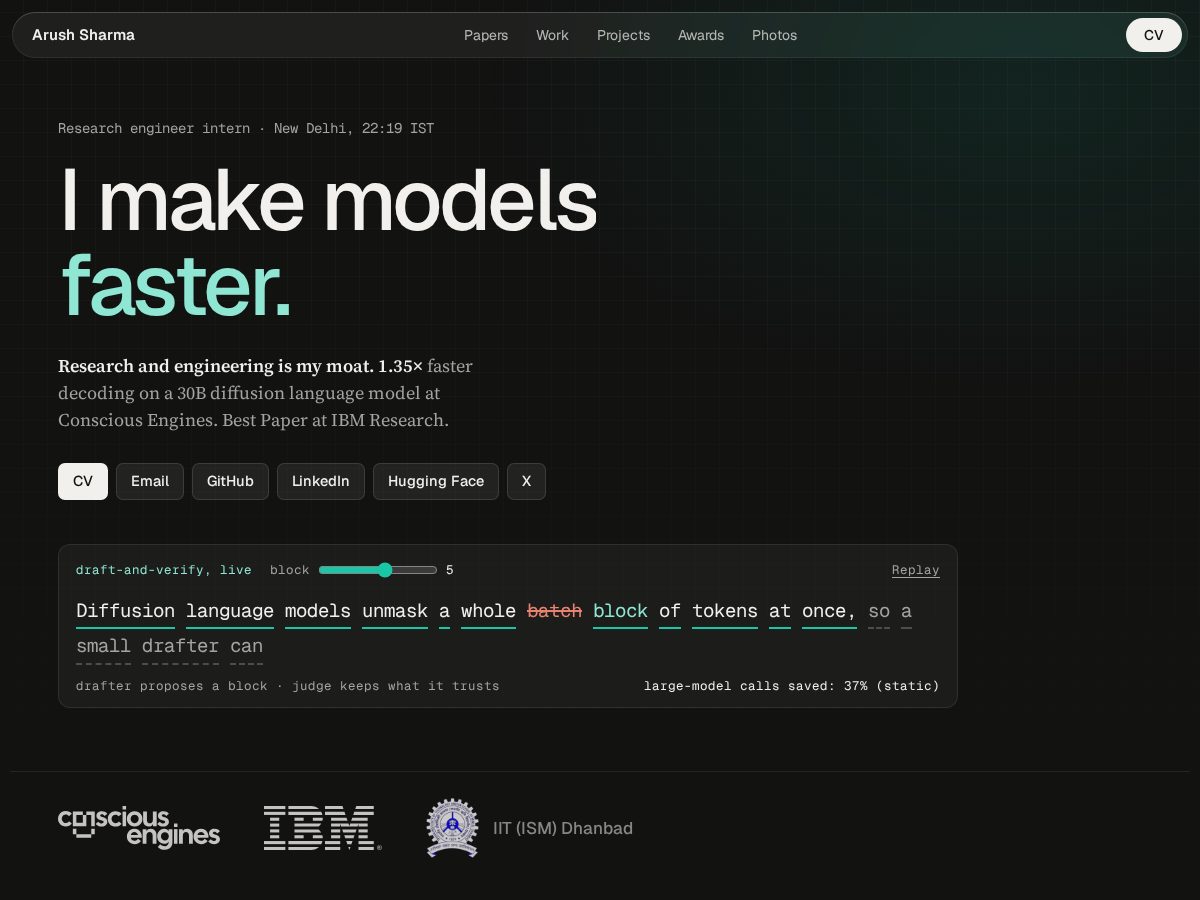Open the Photos nav item
This screenshot has height=900, width=1200.
click(x=775, y=35)
